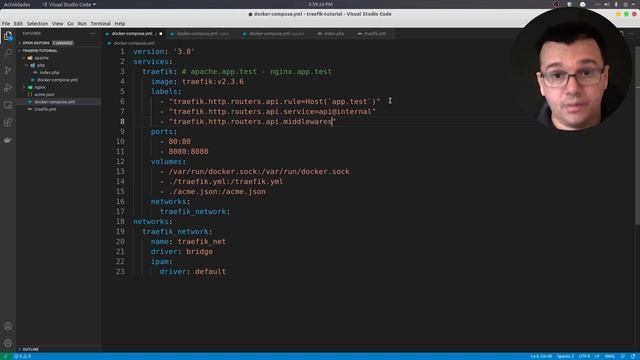Click the "traefik:v2.3.6" image value
This screenshot has width=640, height=360.
213,82
